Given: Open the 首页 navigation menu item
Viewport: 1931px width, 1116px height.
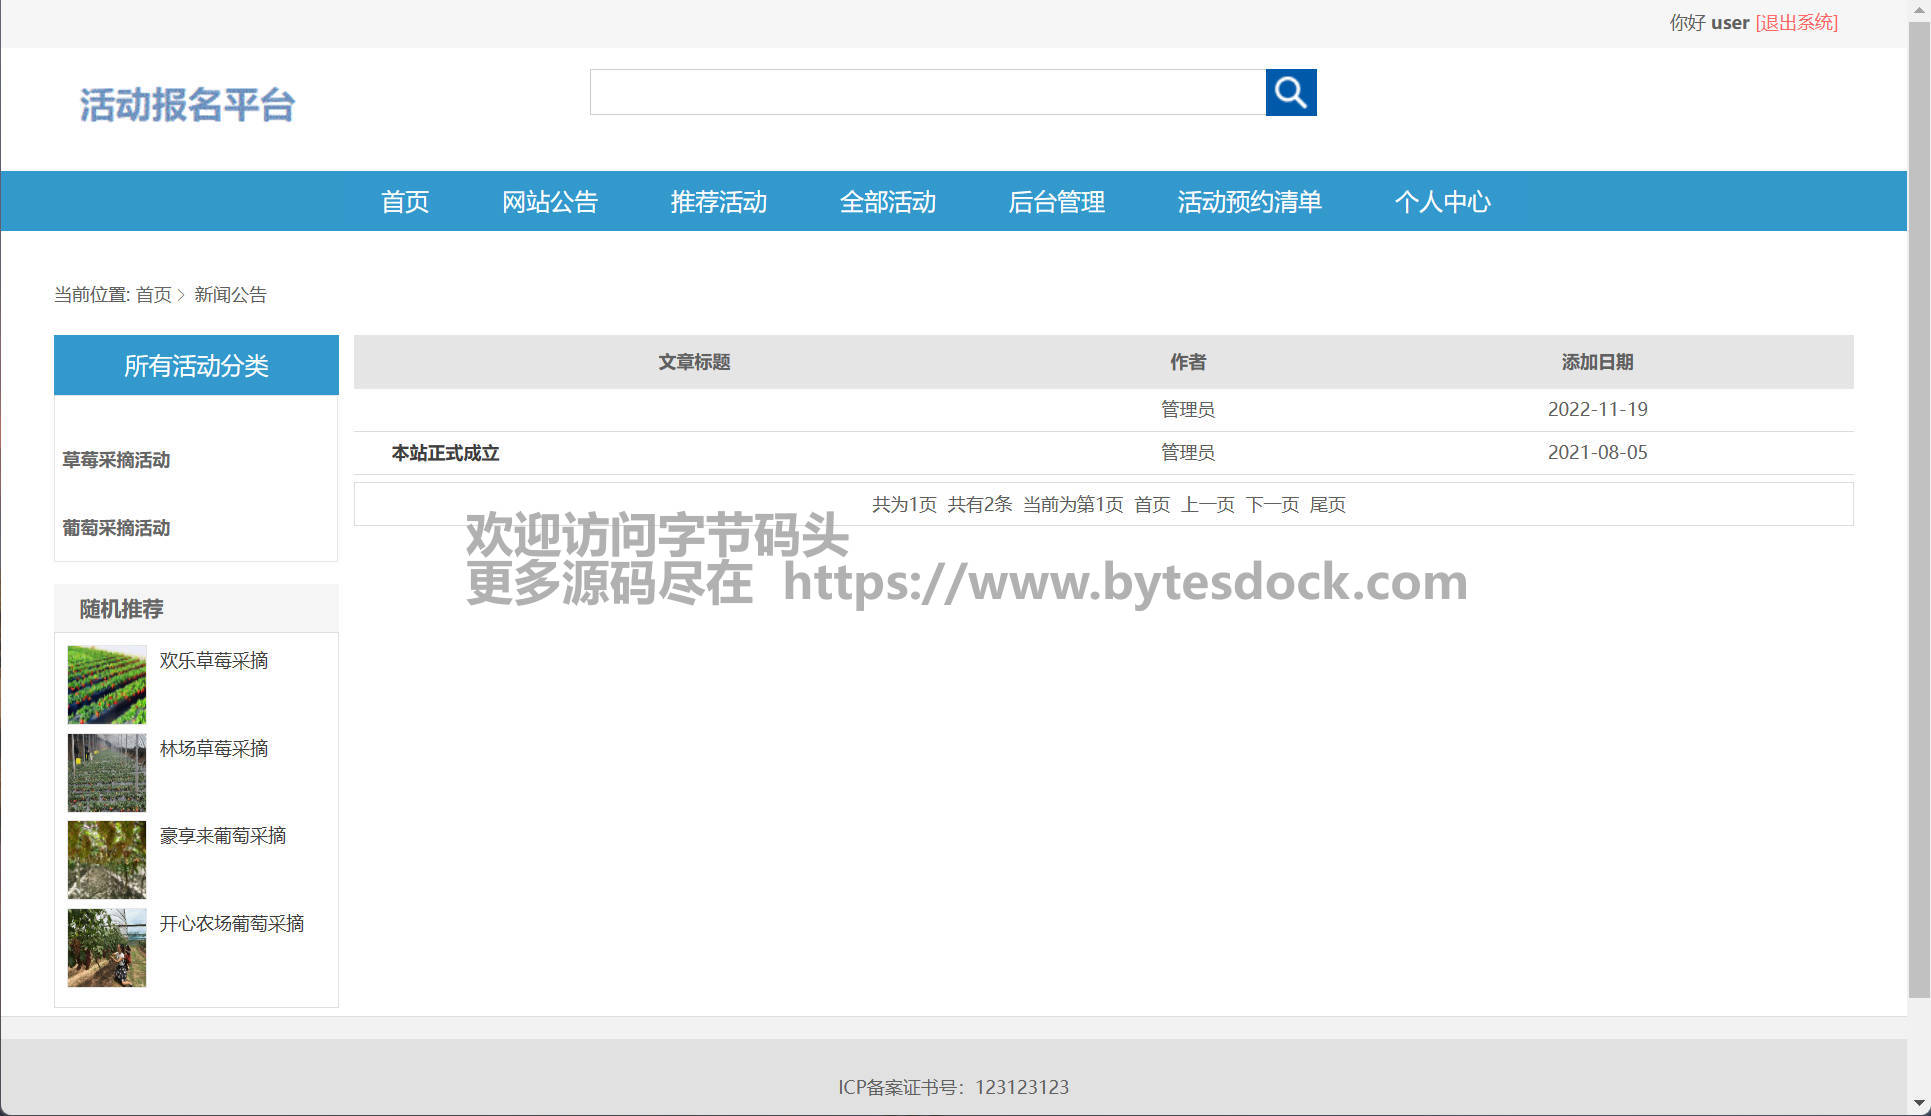Looking at the screenshot, I should click(x=405, y=202).
